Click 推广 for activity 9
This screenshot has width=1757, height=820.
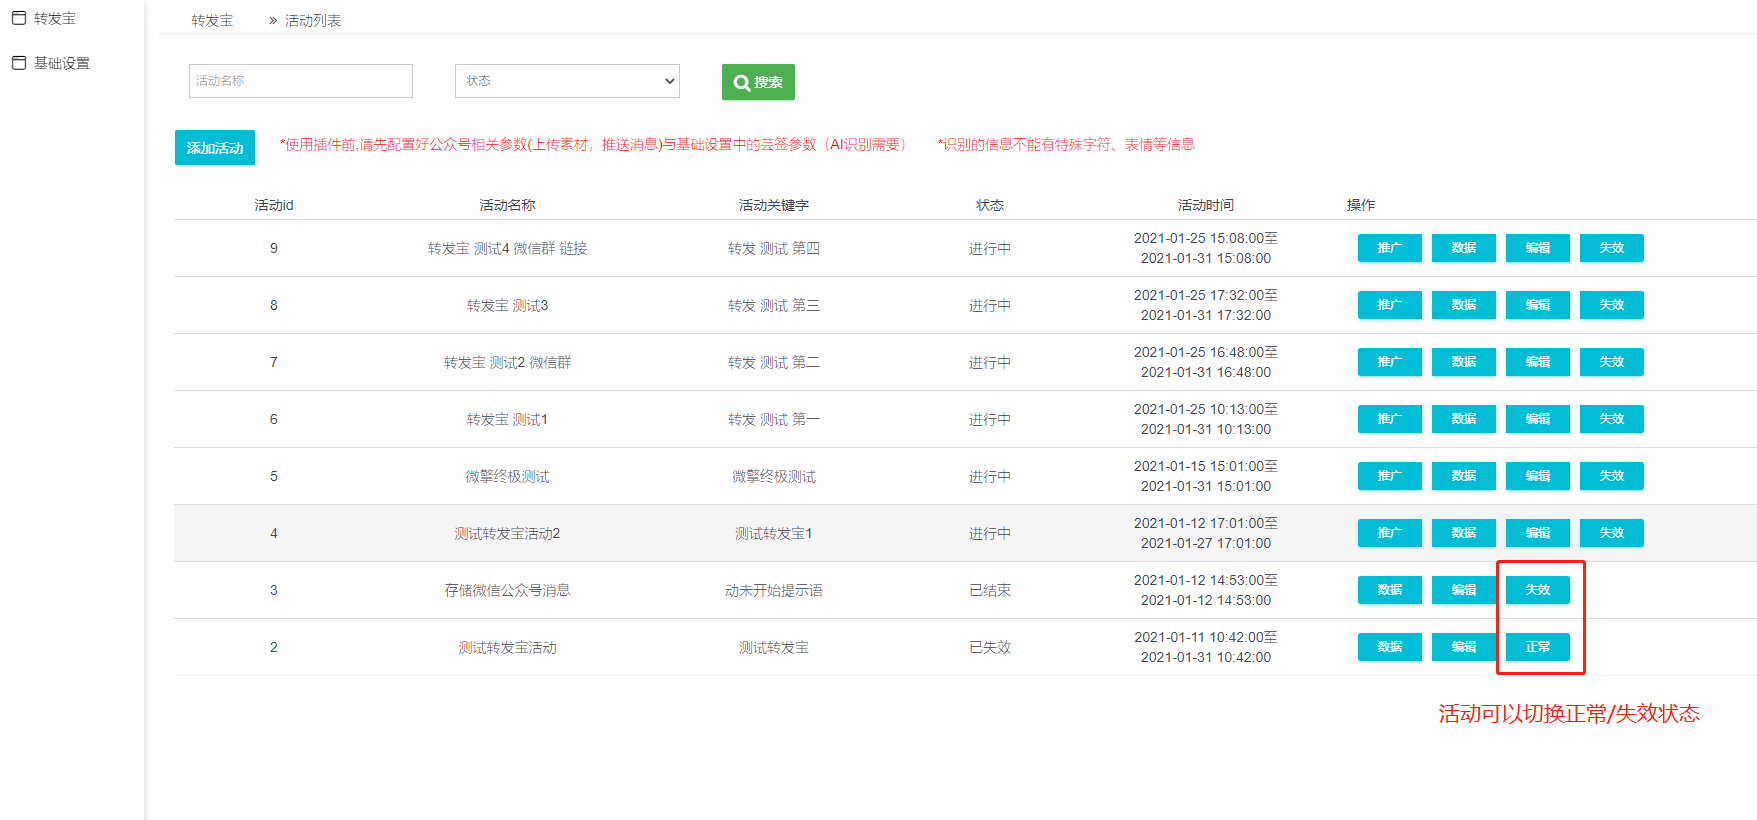1389,248
